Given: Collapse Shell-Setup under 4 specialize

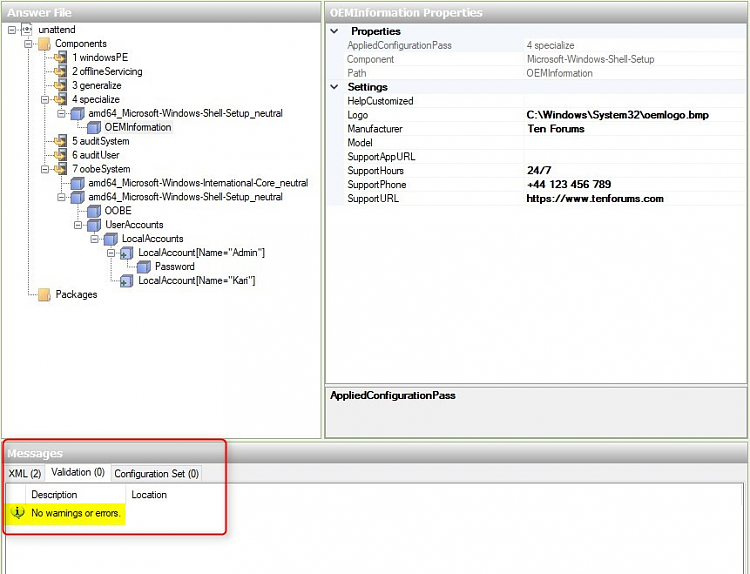Looking at the screenshot, I should 61,113.
